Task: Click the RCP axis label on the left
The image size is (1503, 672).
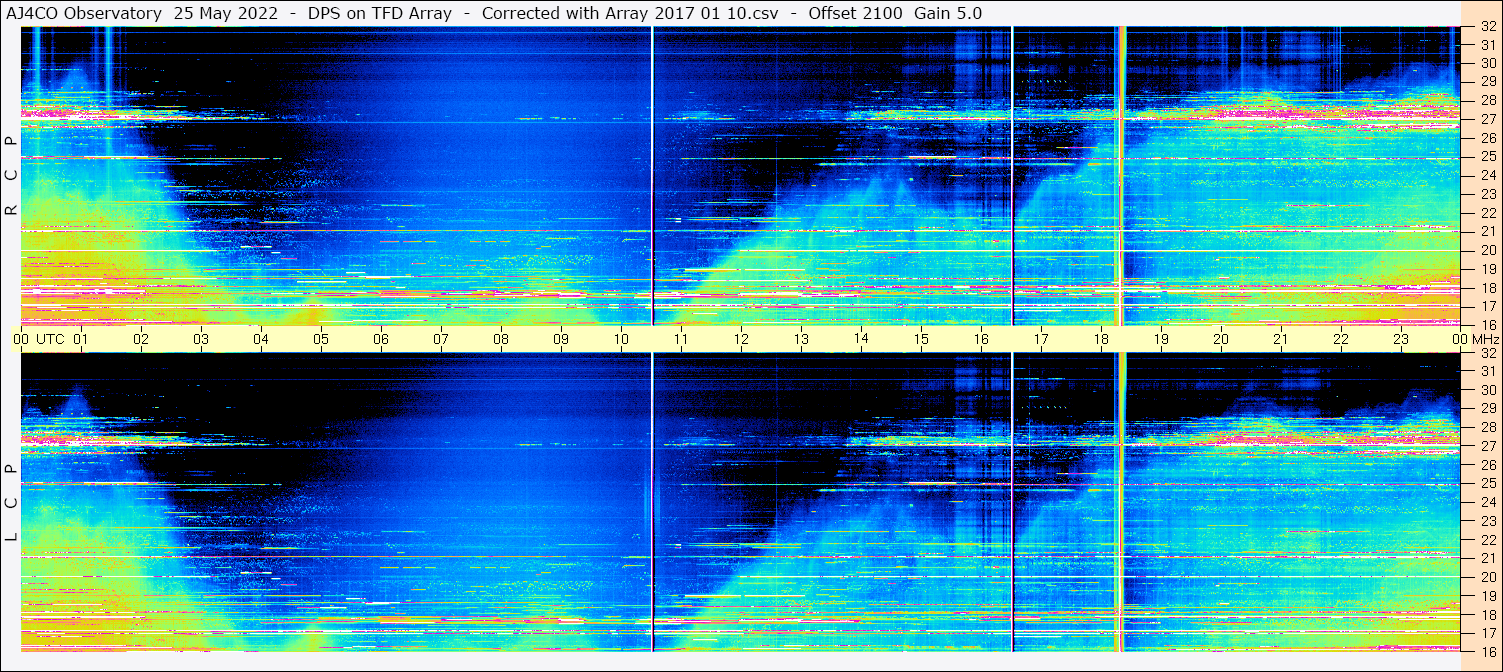Action: 11,176
